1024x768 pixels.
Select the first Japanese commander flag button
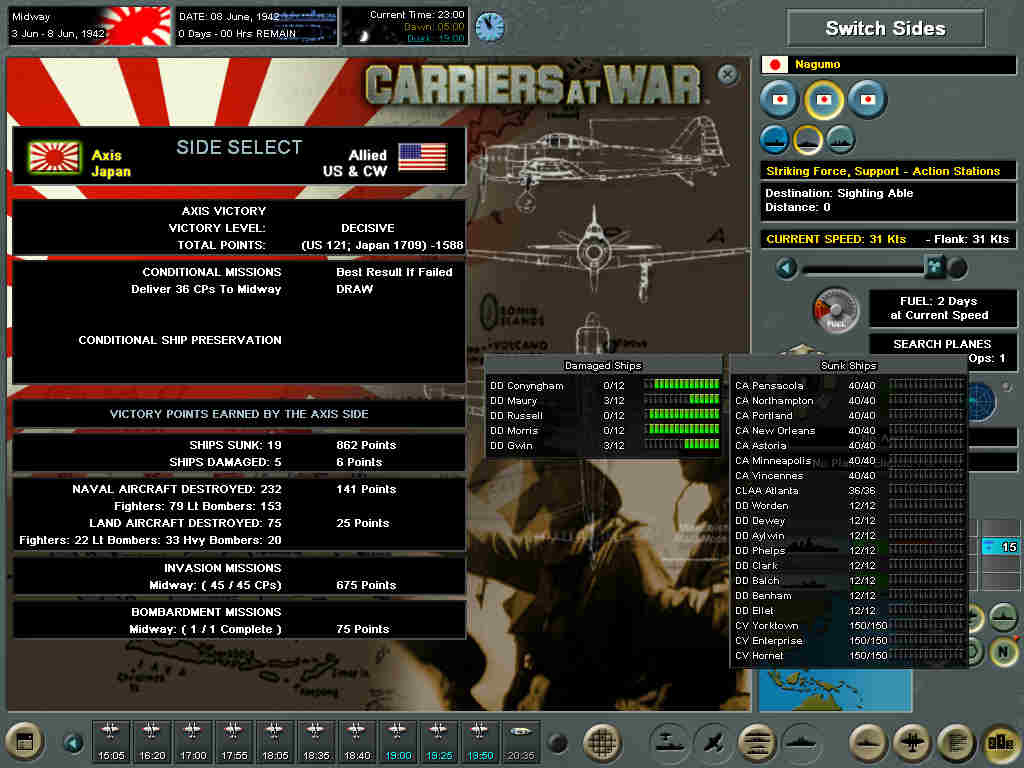(x=779, y=99)
